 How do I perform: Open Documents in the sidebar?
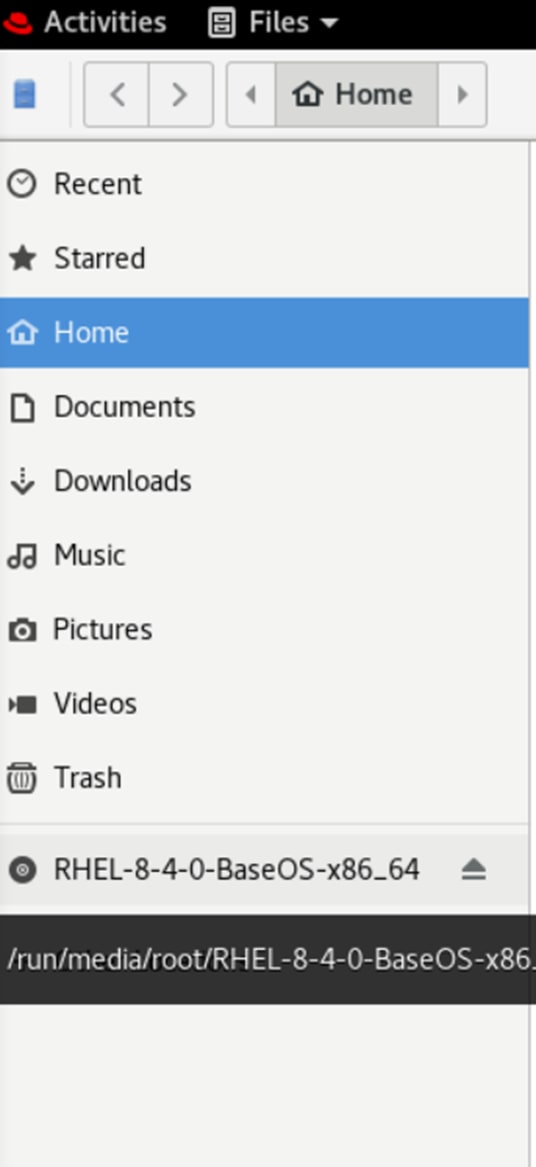point(264,407)
